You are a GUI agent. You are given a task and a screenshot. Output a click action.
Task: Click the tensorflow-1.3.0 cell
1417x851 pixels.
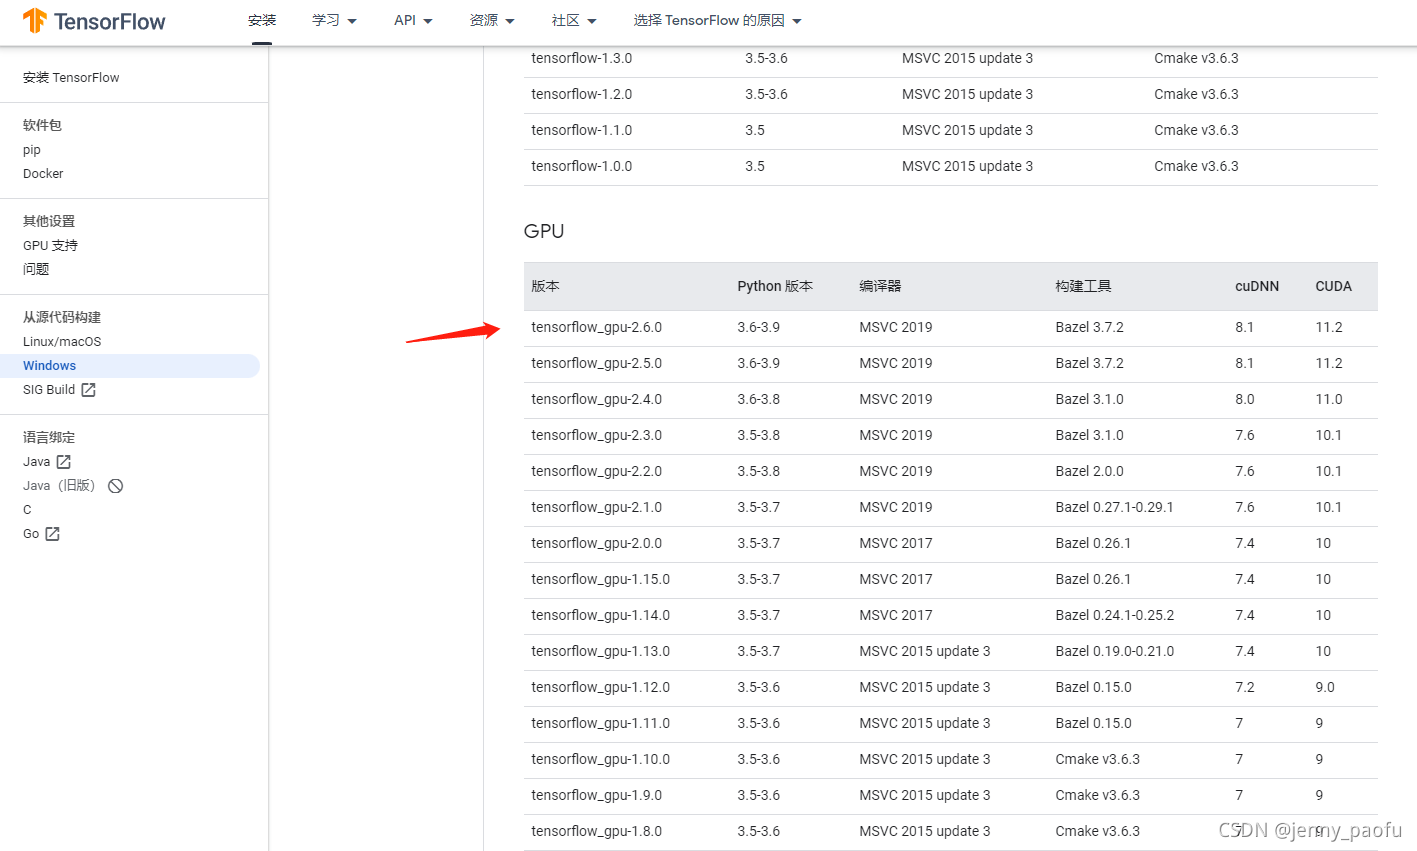click(582, 58)
